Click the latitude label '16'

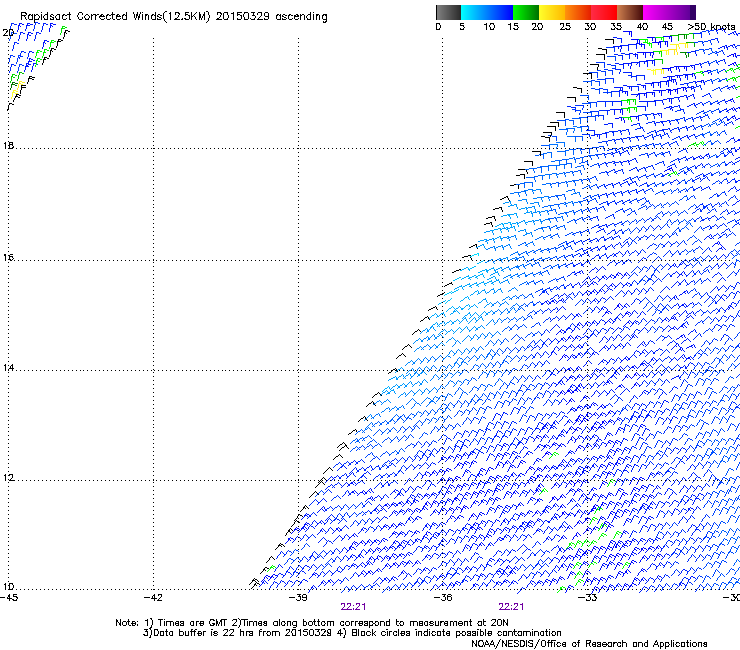click(x=8, y=258)
